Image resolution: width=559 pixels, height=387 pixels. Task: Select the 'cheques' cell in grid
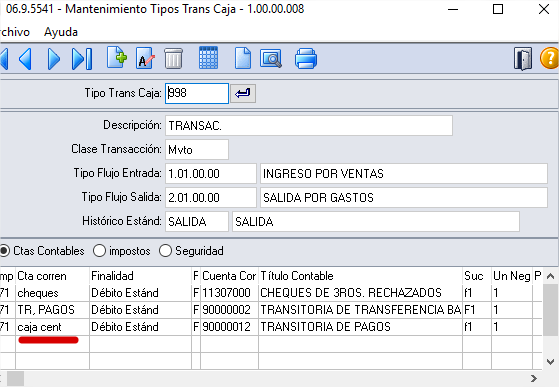52,293
